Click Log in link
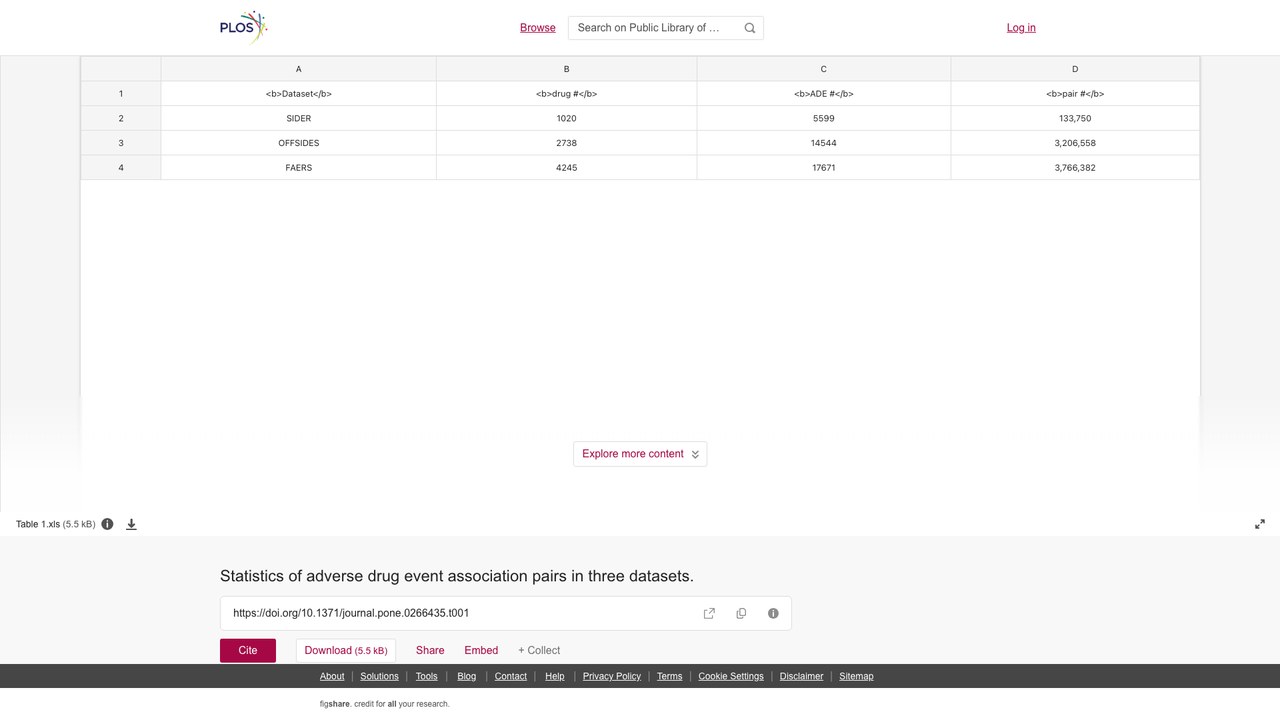Image resolution: width=1280 pixels, height=720 pixels. point(1021,28)
